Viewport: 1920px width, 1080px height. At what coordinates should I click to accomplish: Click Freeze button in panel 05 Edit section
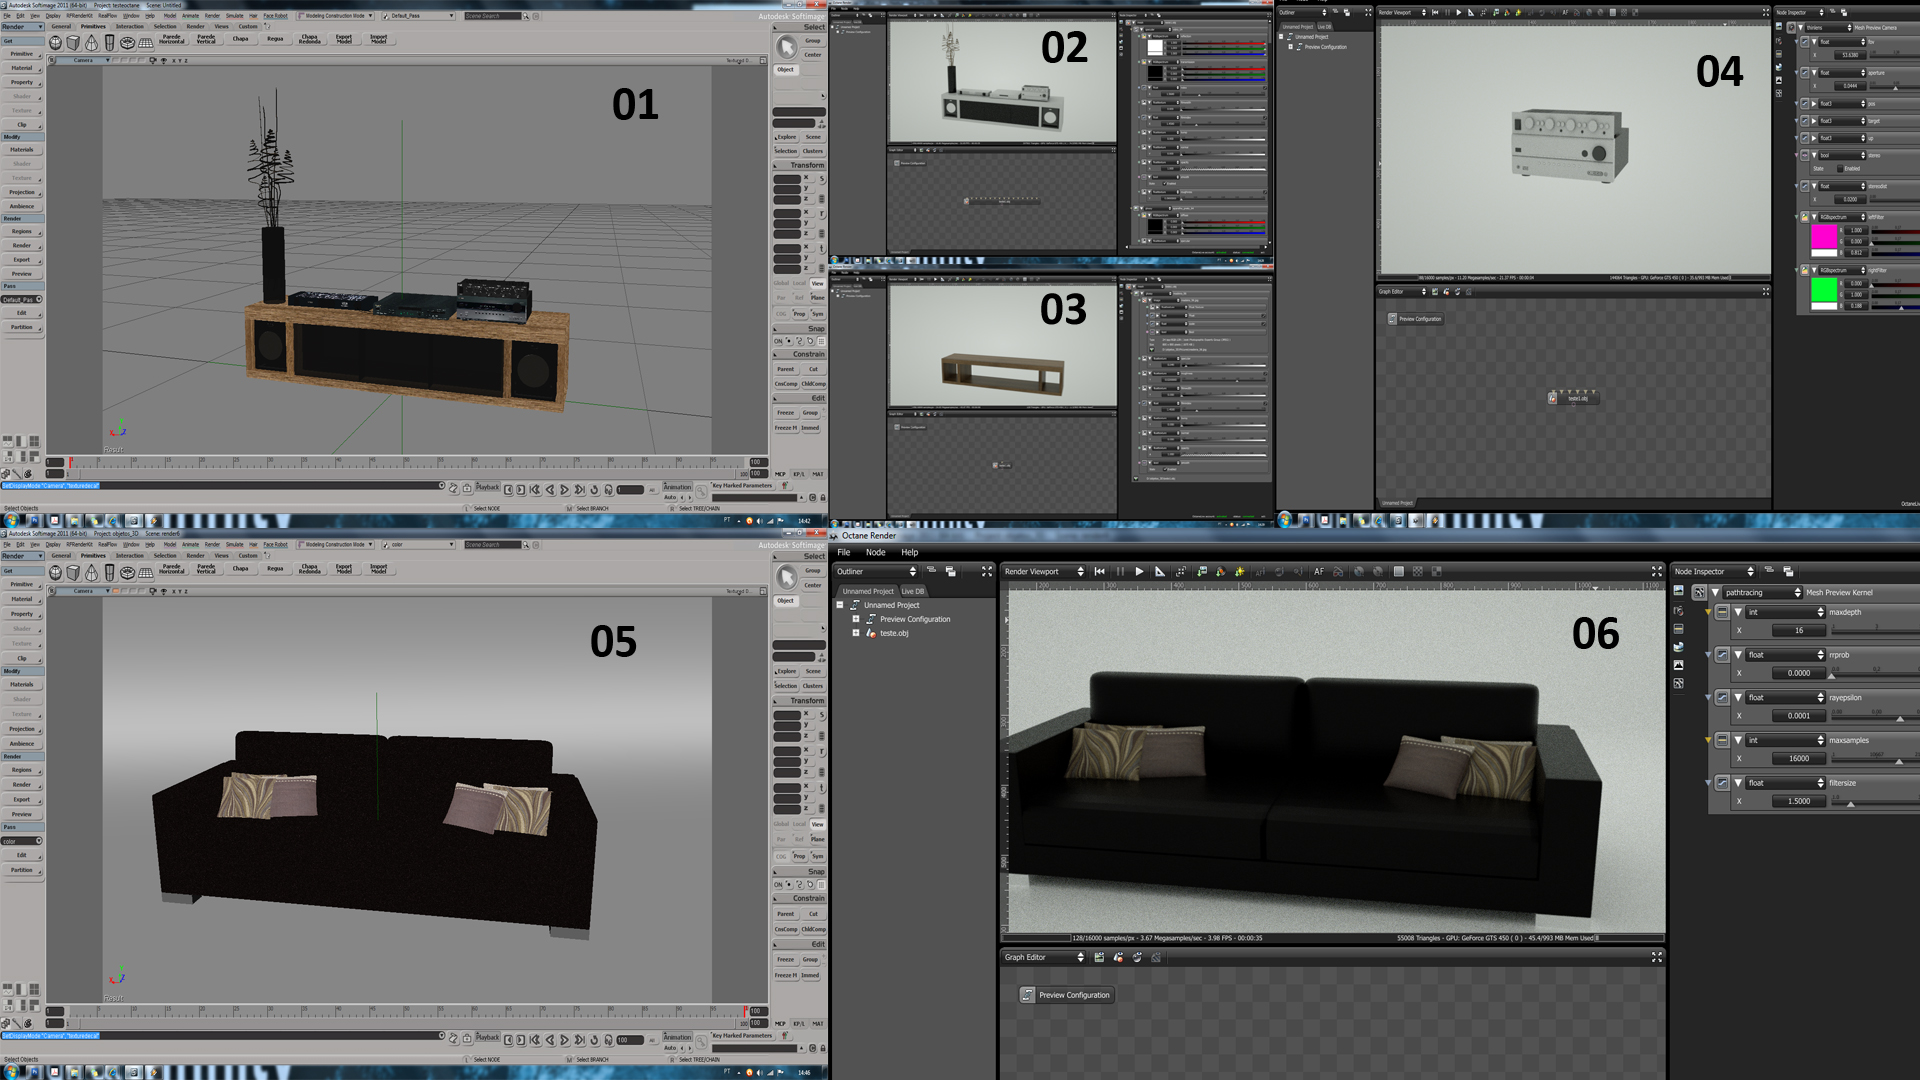786,959
